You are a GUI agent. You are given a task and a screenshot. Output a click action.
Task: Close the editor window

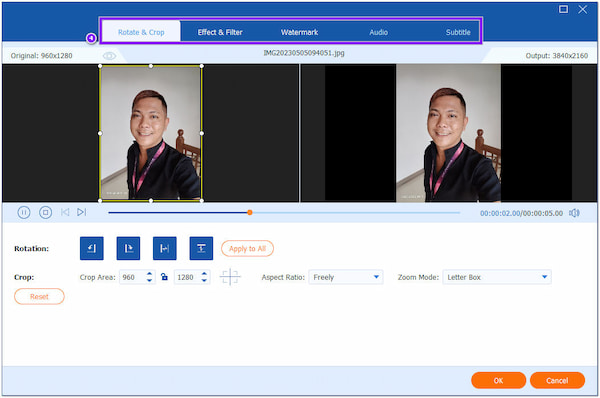(582, 9)
